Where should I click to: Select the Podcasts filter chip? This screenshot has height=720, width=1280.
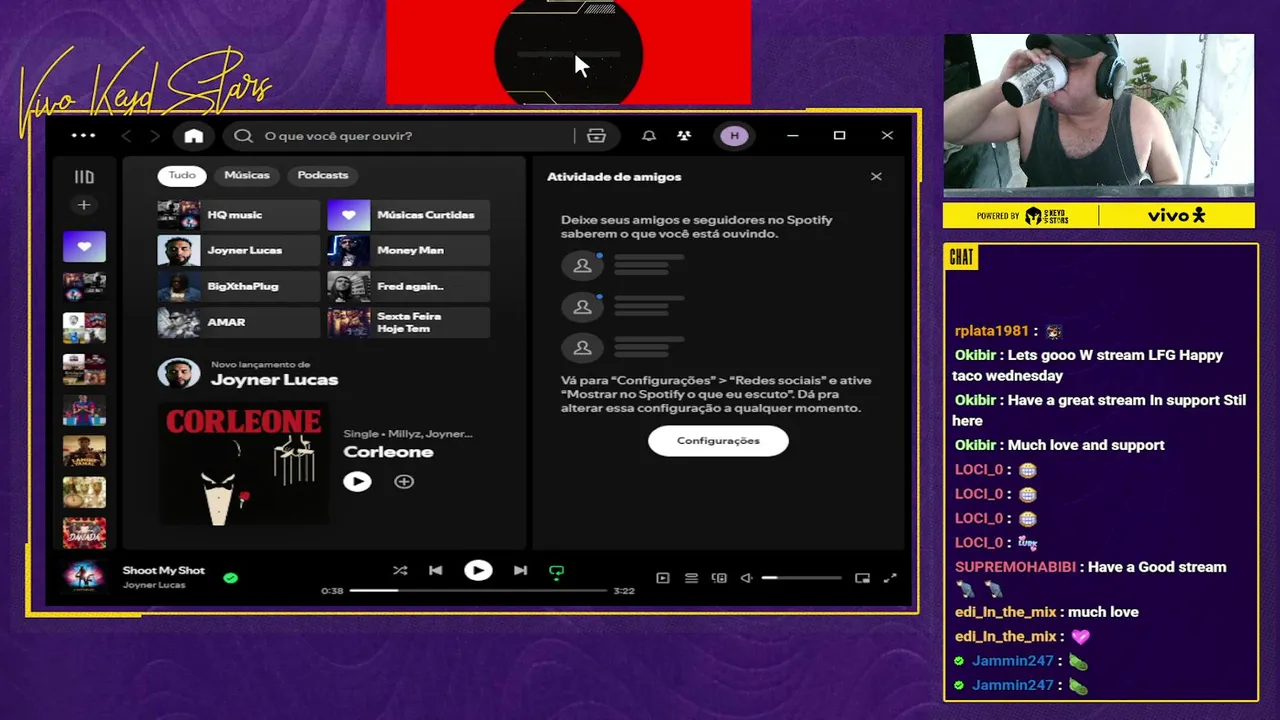click(x=323, y=175)
